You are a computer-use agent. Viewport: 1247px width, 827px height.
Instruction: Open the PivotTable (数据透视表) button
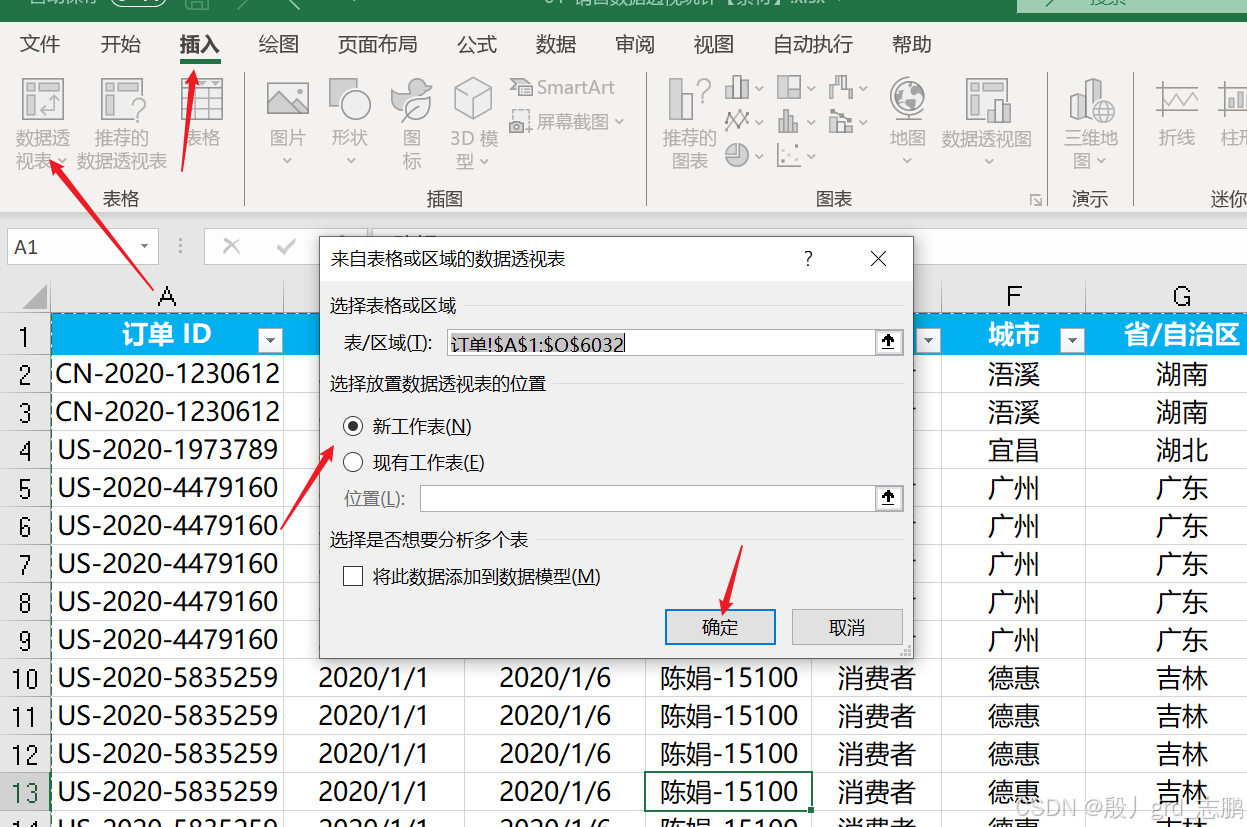43,124
